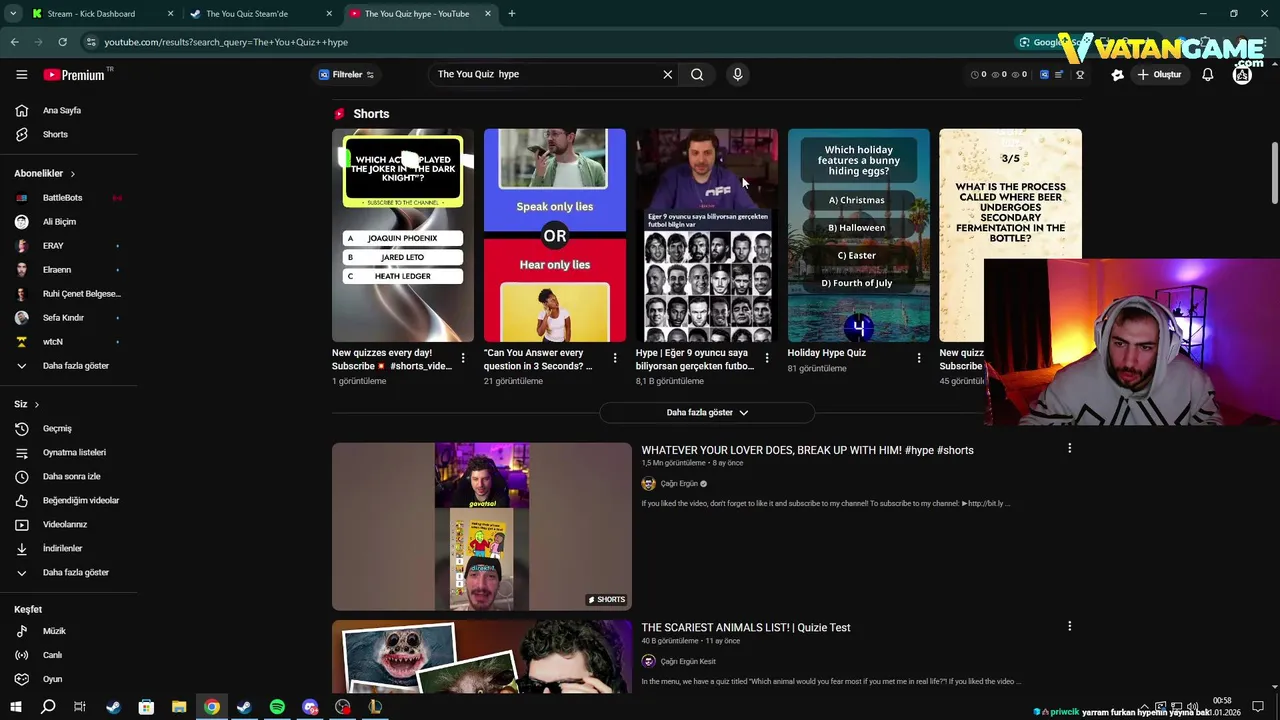Open League of Legends taskbar icon
1280x720 pixels.
click(375, 707)
